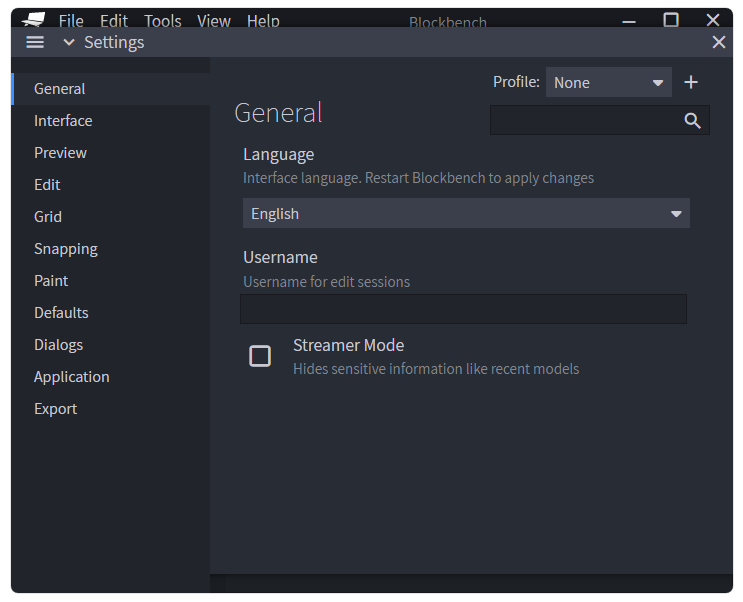Screen dimensions: 743x602
Task: Open the Language dropdown
Action: pos(466,214)
